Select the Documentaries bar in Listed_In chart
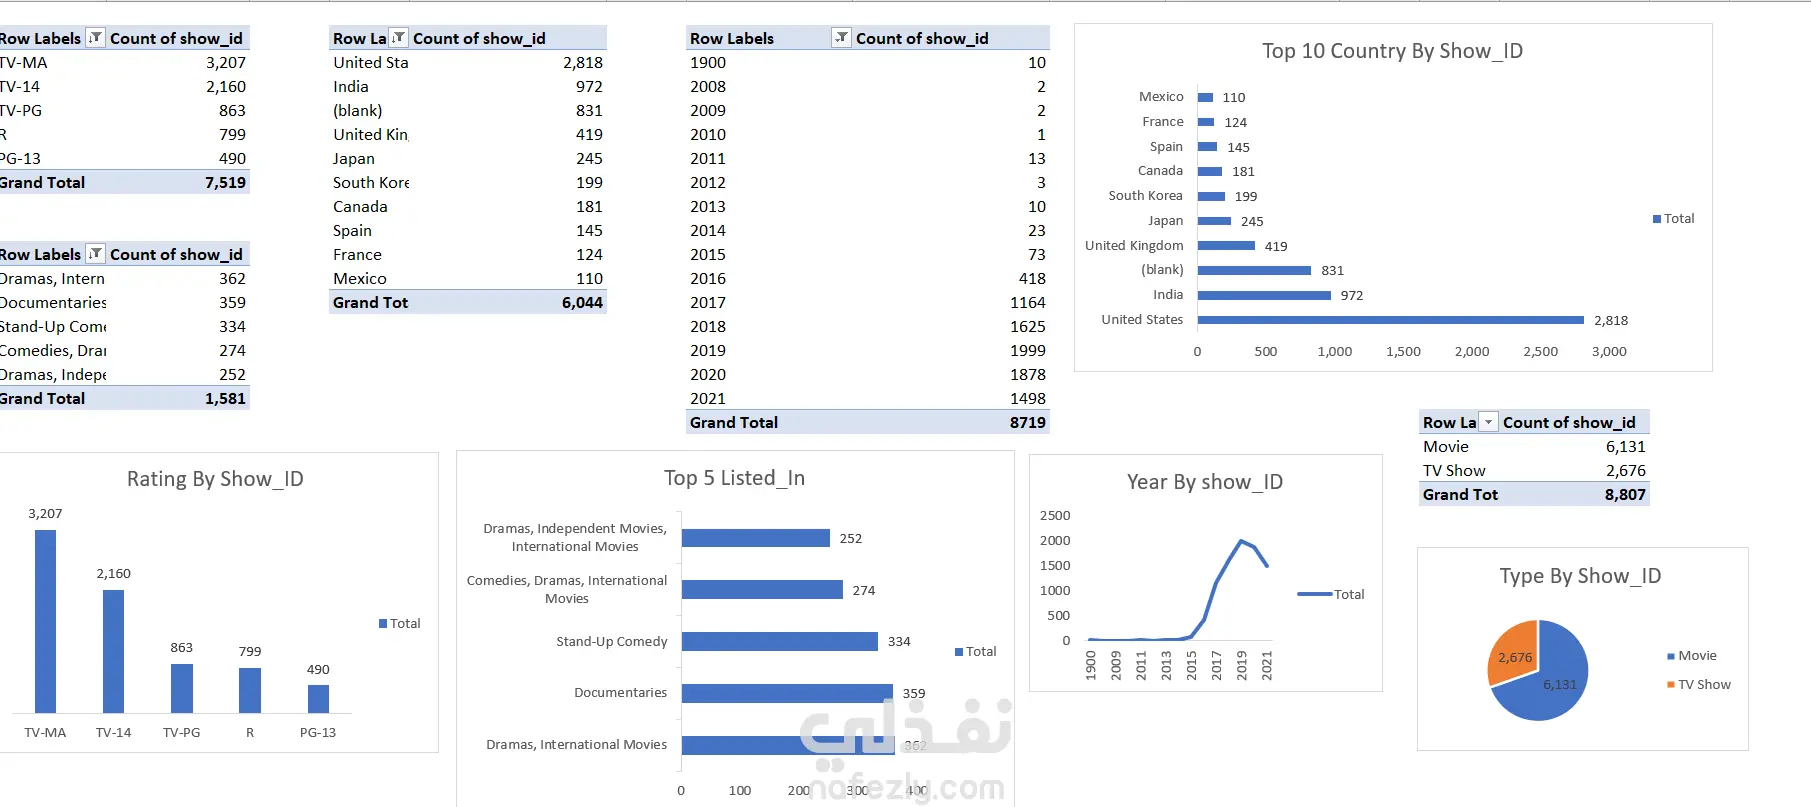The height and width of the screenshot is (807, 1811). tap(787, 693)
